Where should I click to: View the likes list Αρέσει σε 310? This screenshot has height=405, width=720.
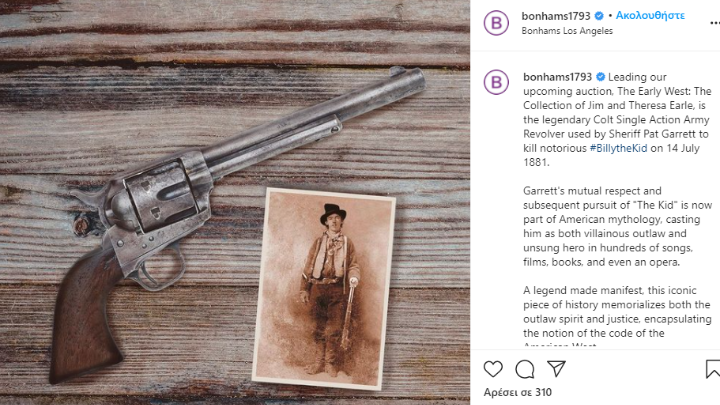(x=518, y=392)
